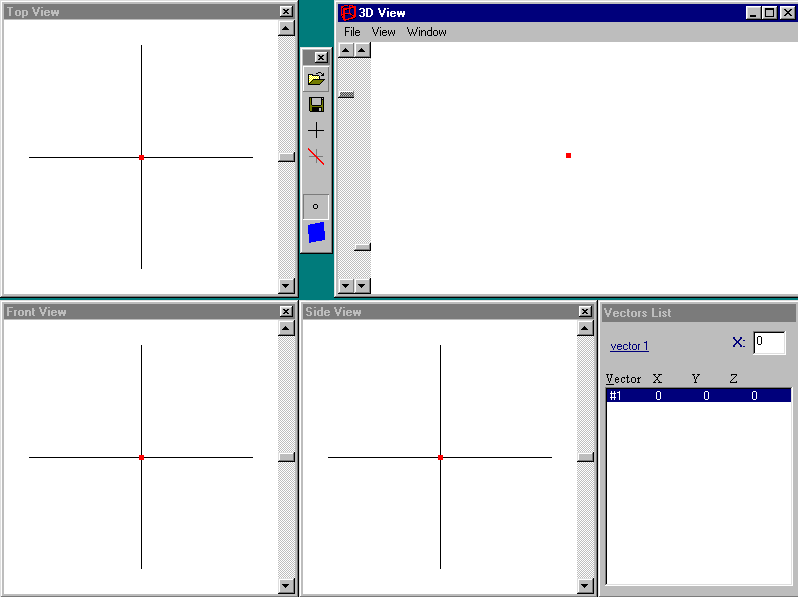The image size is (798, 597).
Task: Click Side View scrollbar down arrow
Action: point(585,586)
